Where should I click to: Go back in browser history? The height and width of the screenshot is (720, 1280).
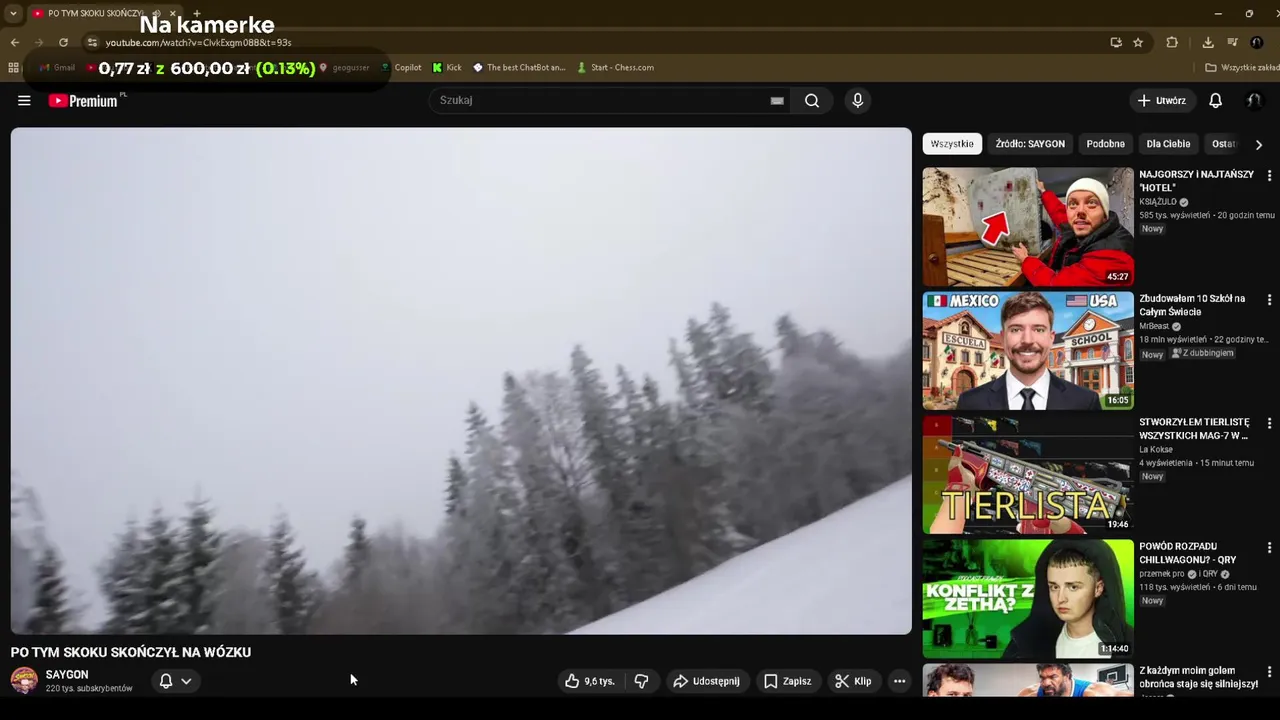14,42
